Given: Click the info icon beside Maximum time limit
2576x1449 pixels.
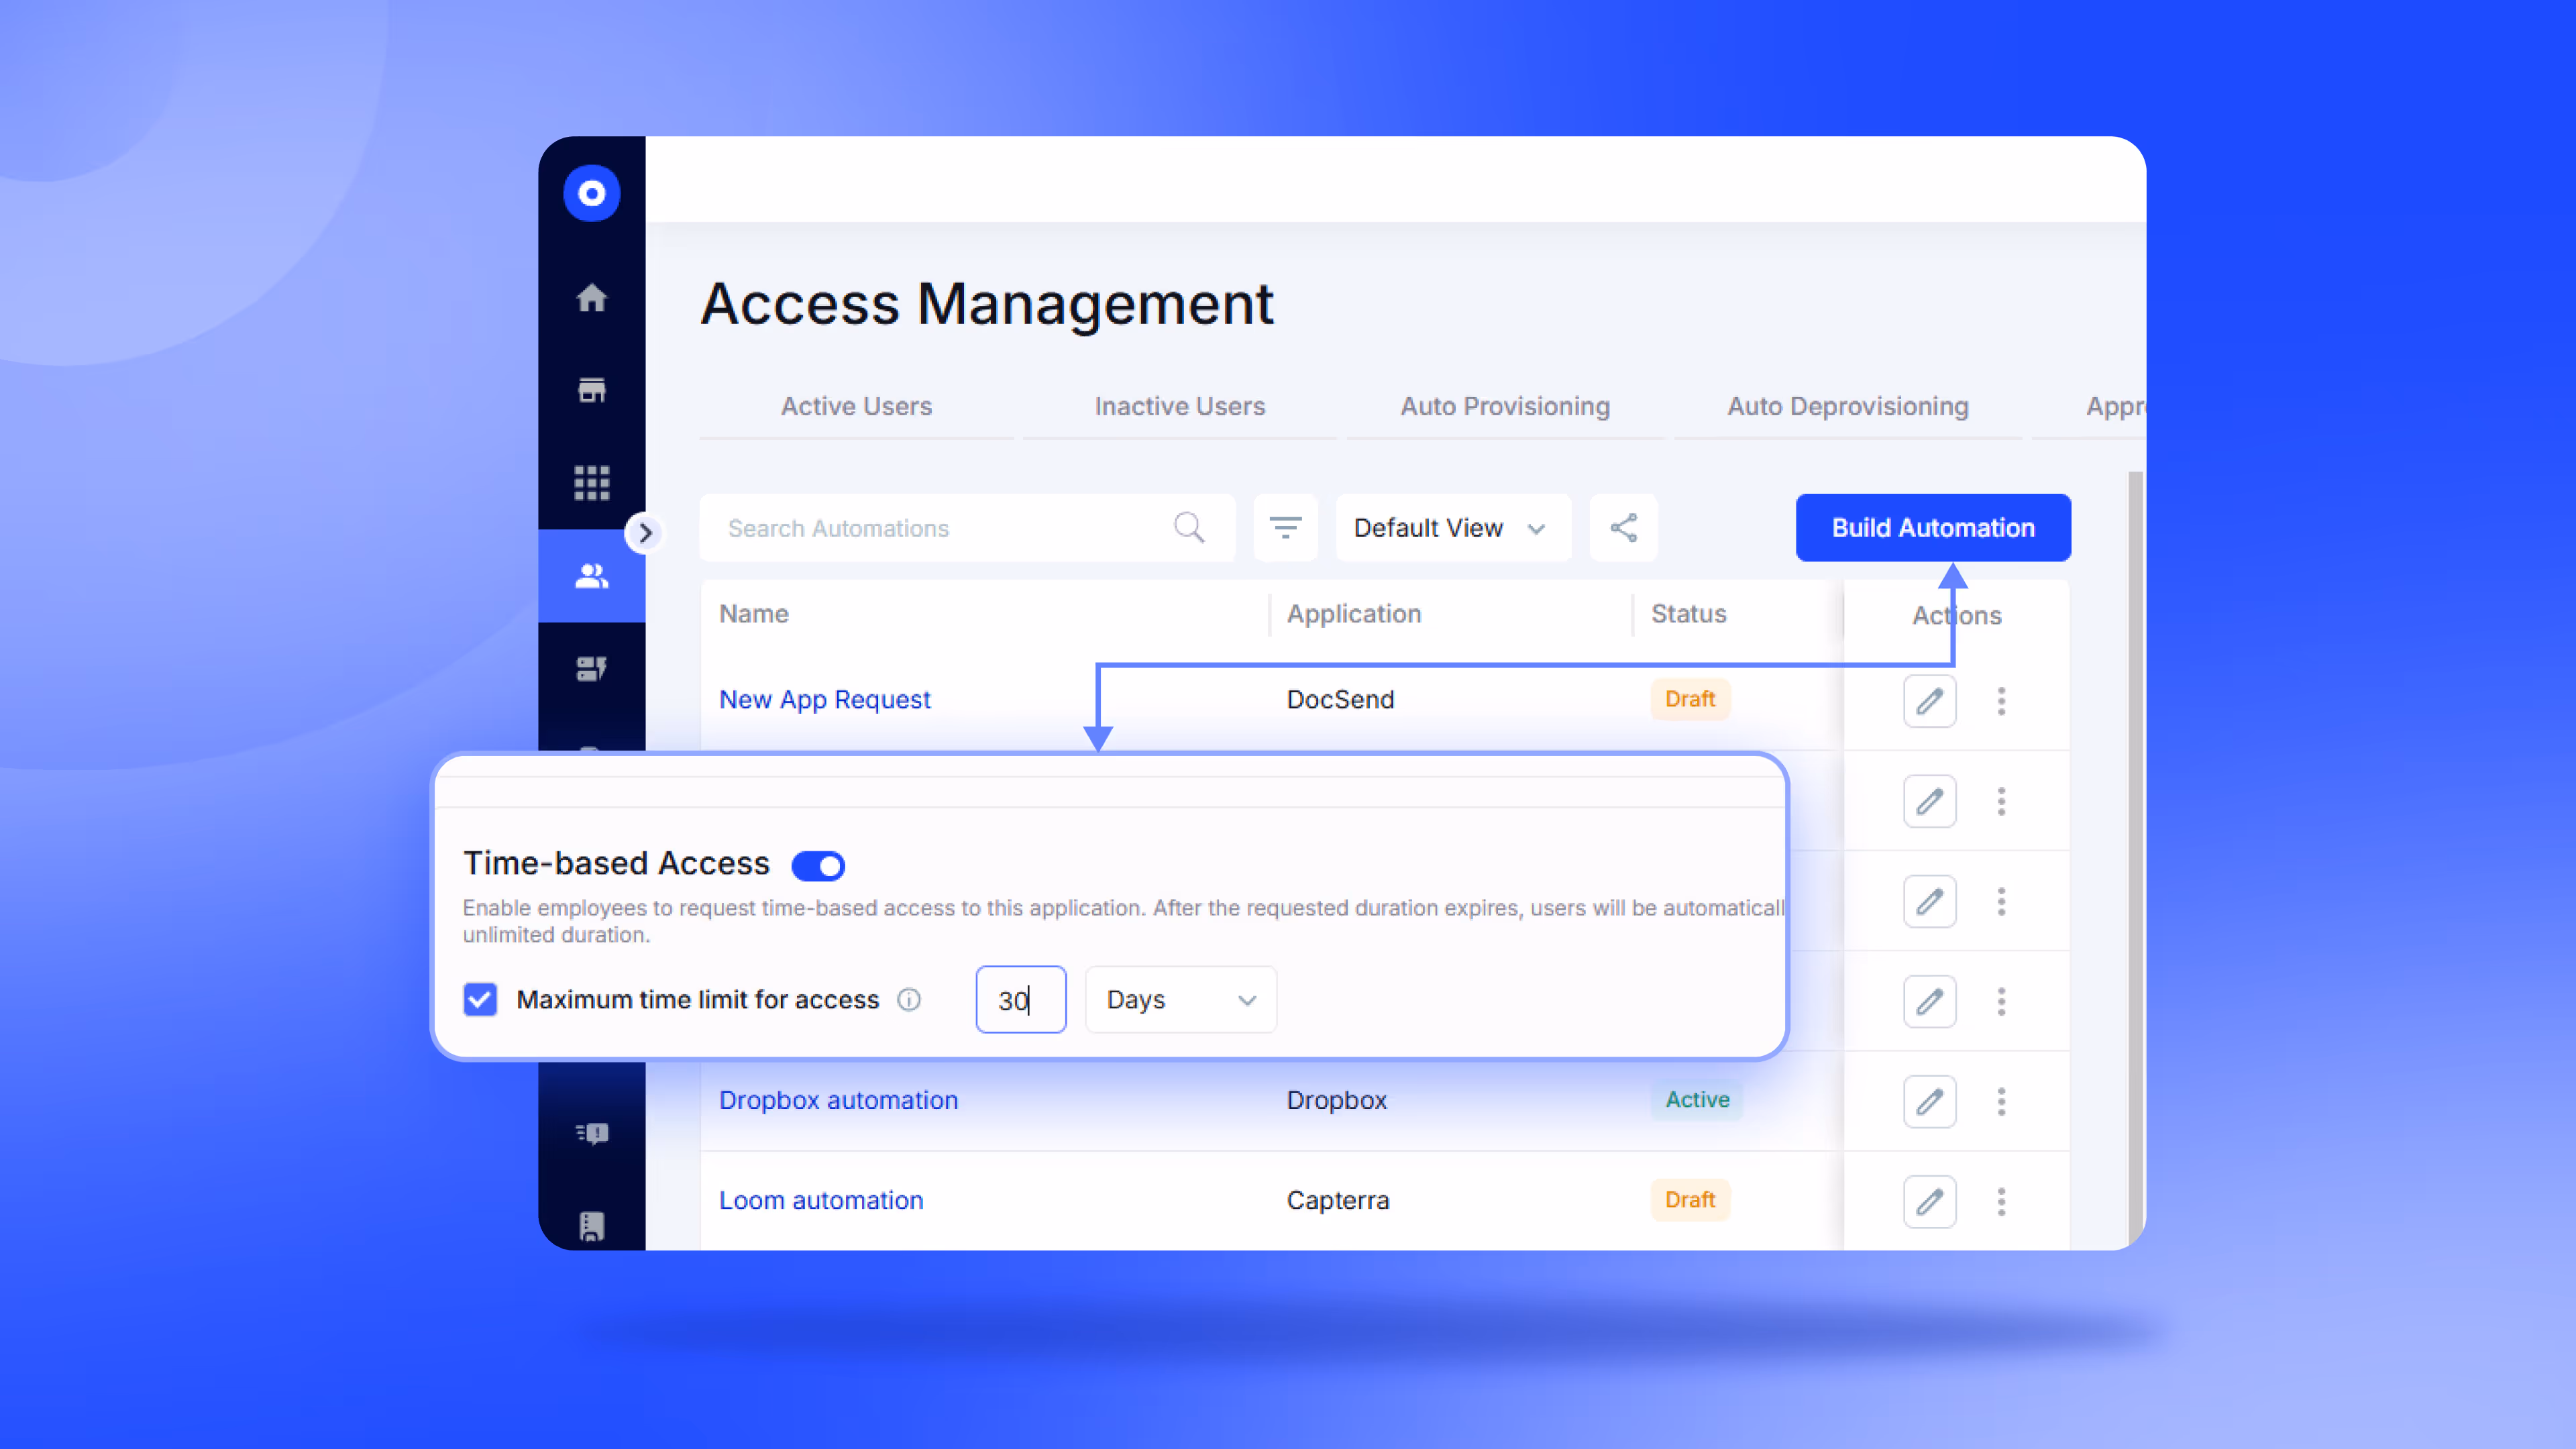Looking at the screenshot, I should coord(908,999).
